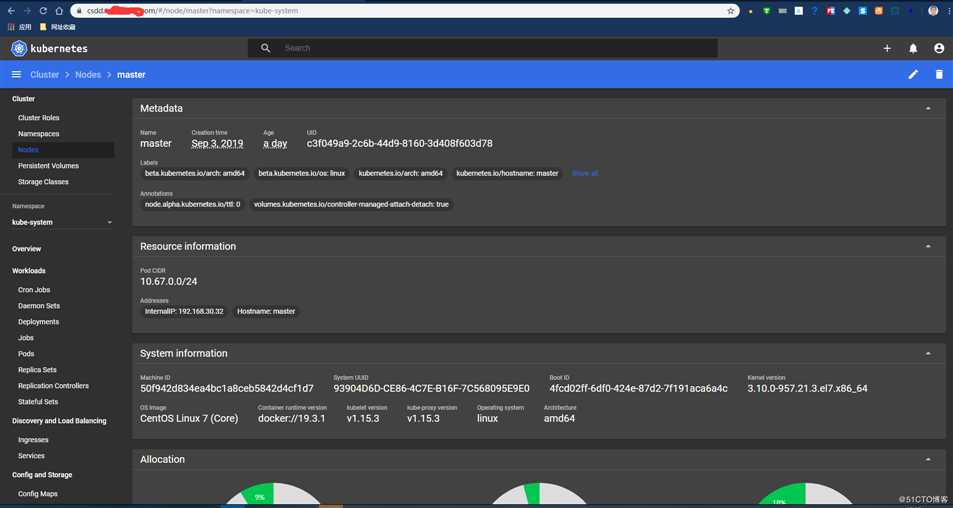Viewport: 953px width, 508px height.
Task: Open Discovery and Load Balancing in sidebar
Action: coord(59,421)
